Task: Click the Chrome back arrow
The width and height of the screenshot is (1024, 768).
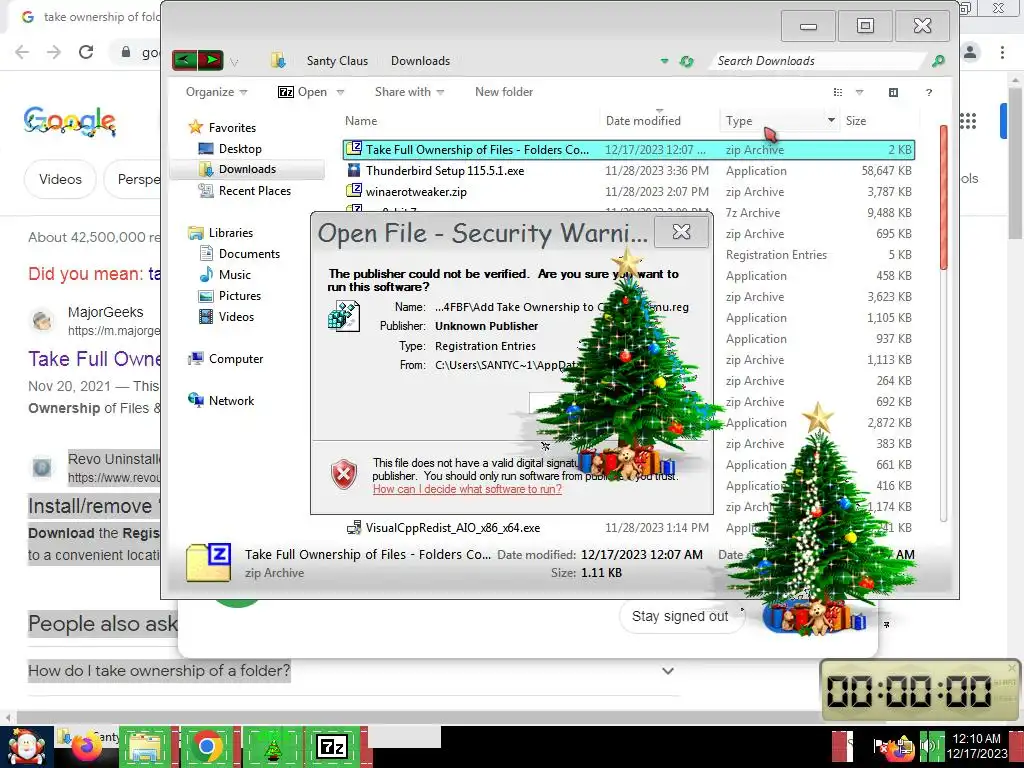Action: point(22,52)
